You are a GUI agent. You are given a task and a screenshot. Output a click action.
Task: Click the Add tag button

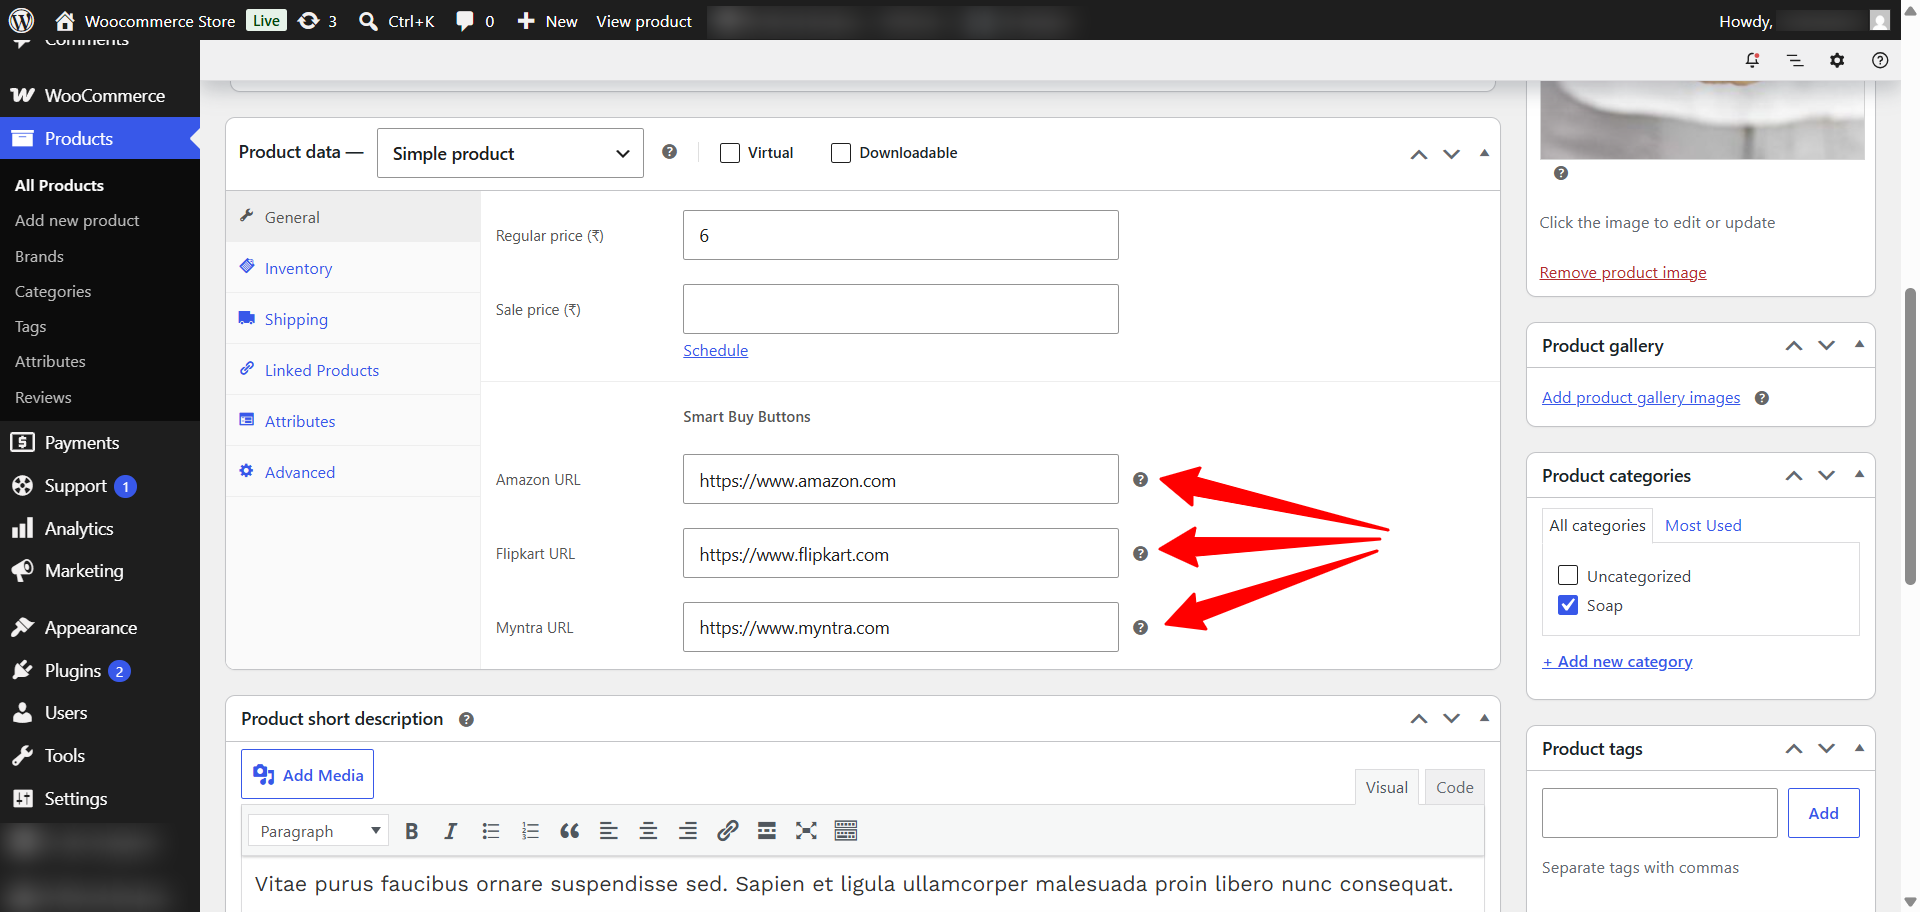pyautogui.click(x=1823, y=813)
